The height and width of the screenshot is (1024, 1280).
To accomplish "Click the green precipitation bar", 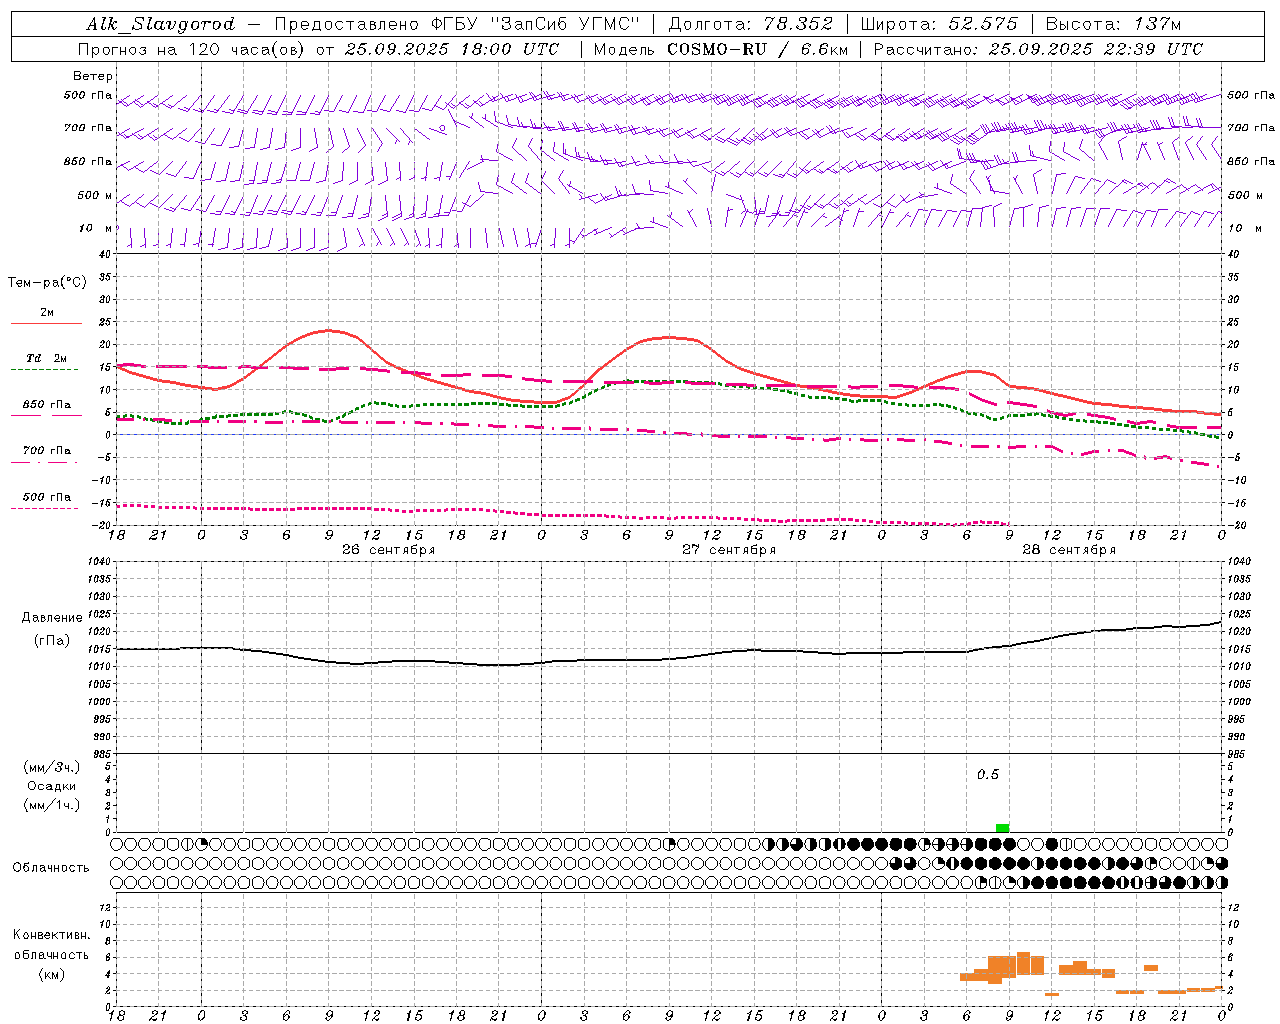I will pos(1003,828).
